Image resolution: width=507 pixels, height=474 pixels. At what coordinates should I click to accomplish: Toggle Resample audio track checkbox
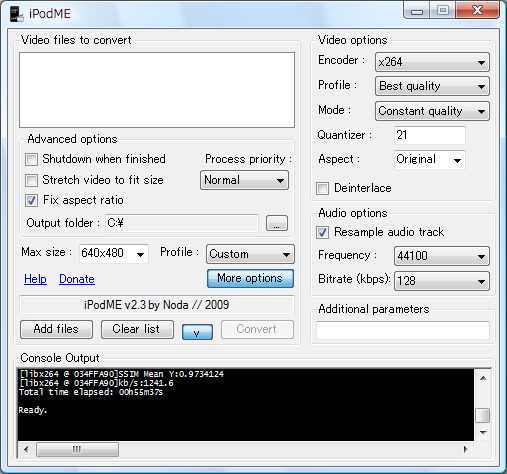click(322, 232)
